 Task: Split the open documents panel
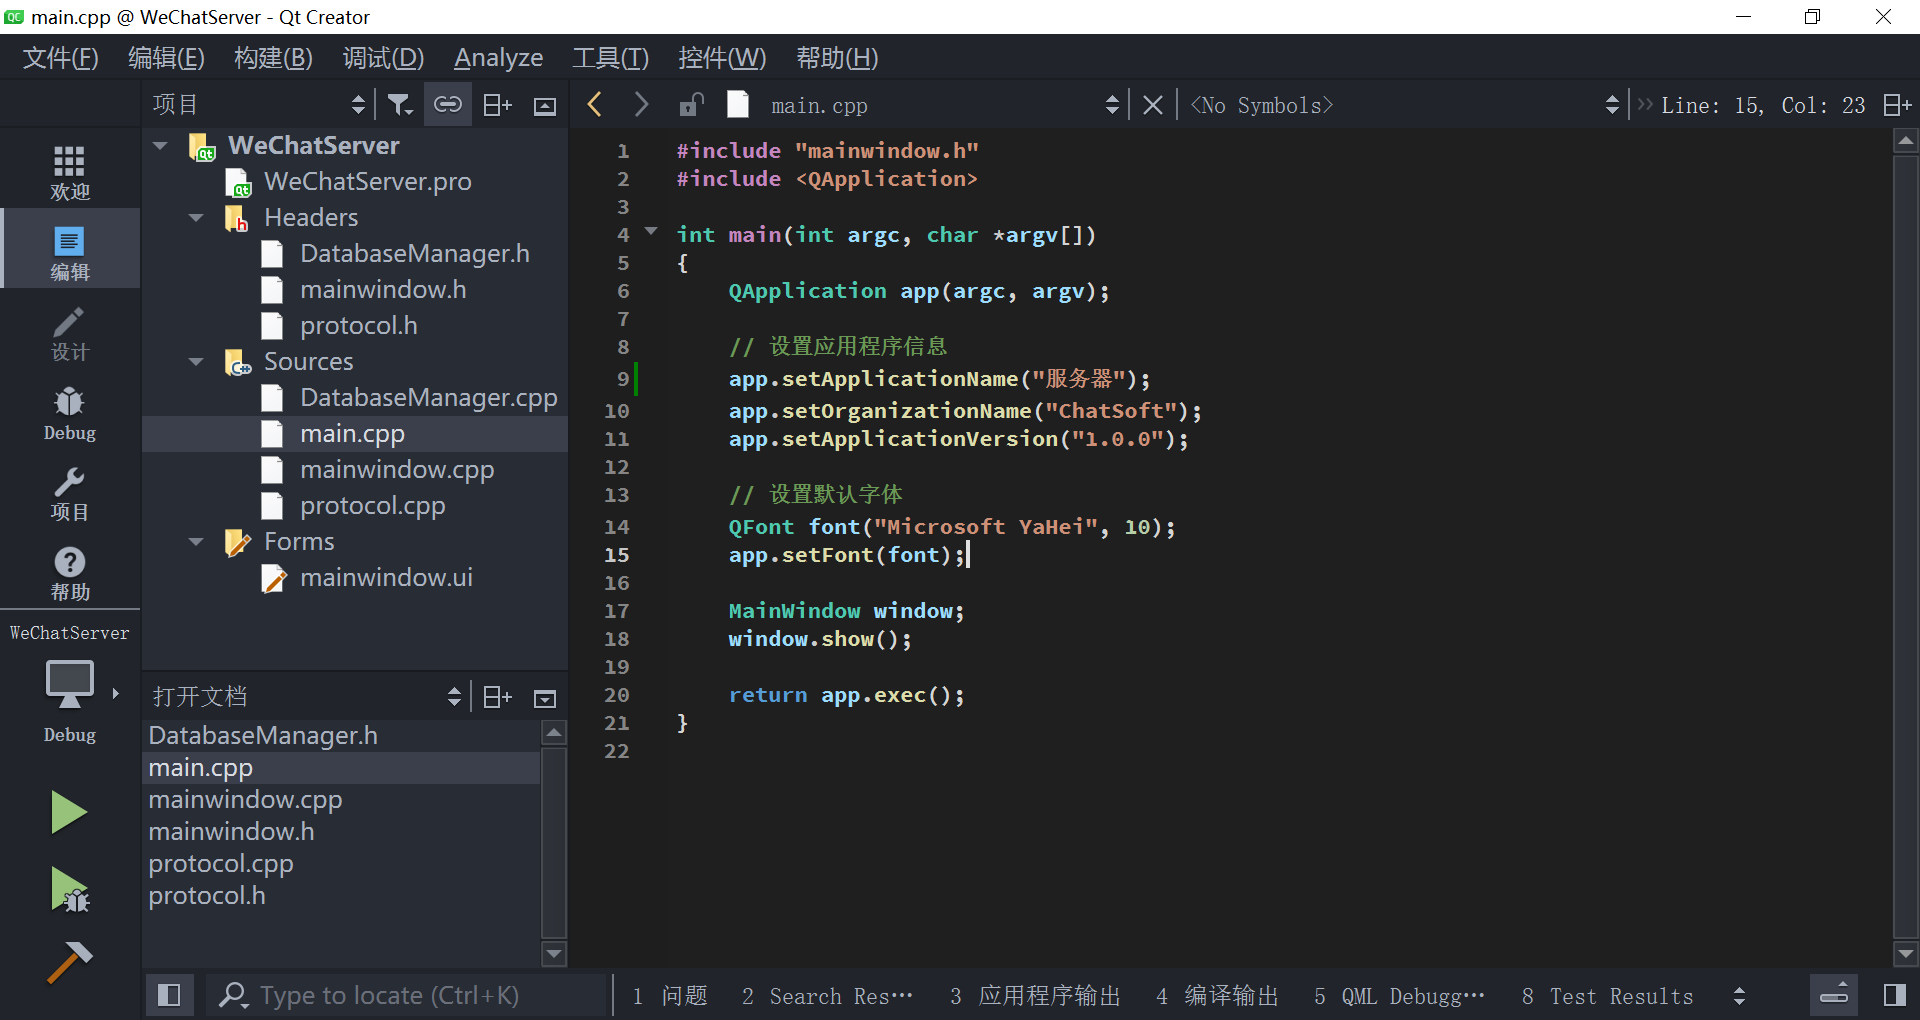(x=497, y=697)
